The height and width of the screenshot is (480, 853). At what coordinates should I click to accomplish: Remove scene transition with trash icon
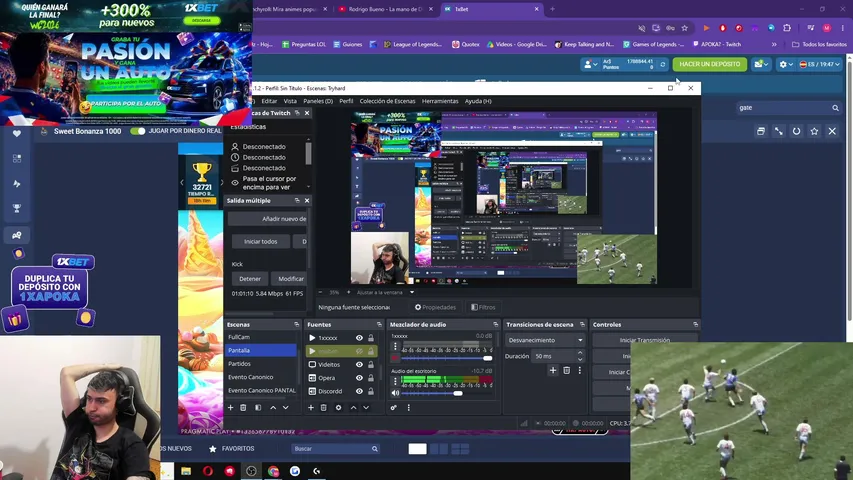(566, 371)
